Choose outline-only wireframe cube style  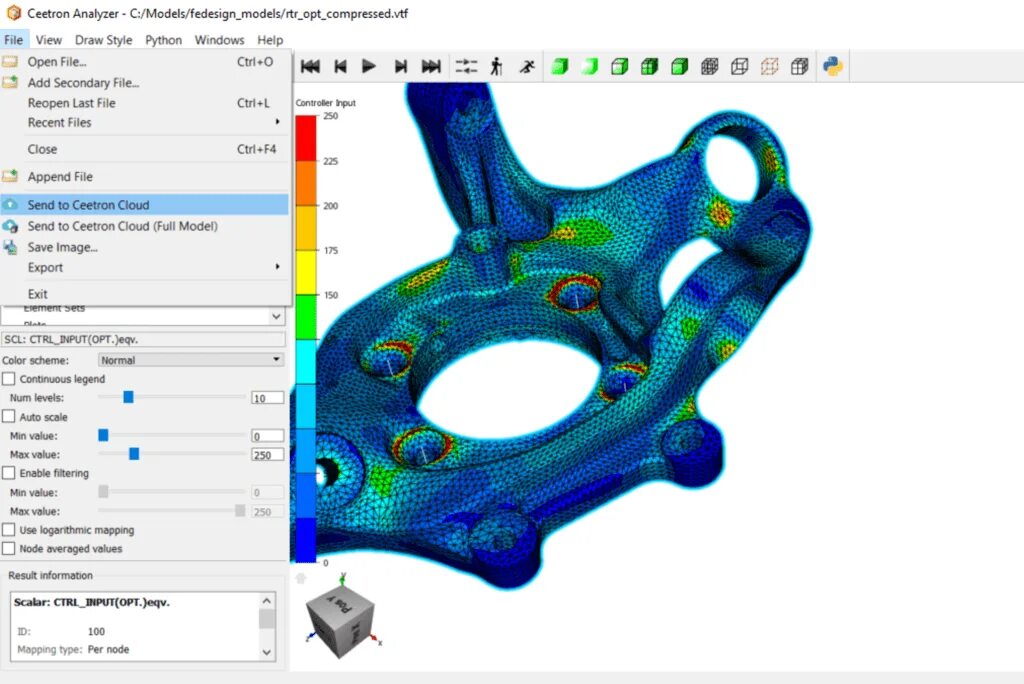(740, 66)
